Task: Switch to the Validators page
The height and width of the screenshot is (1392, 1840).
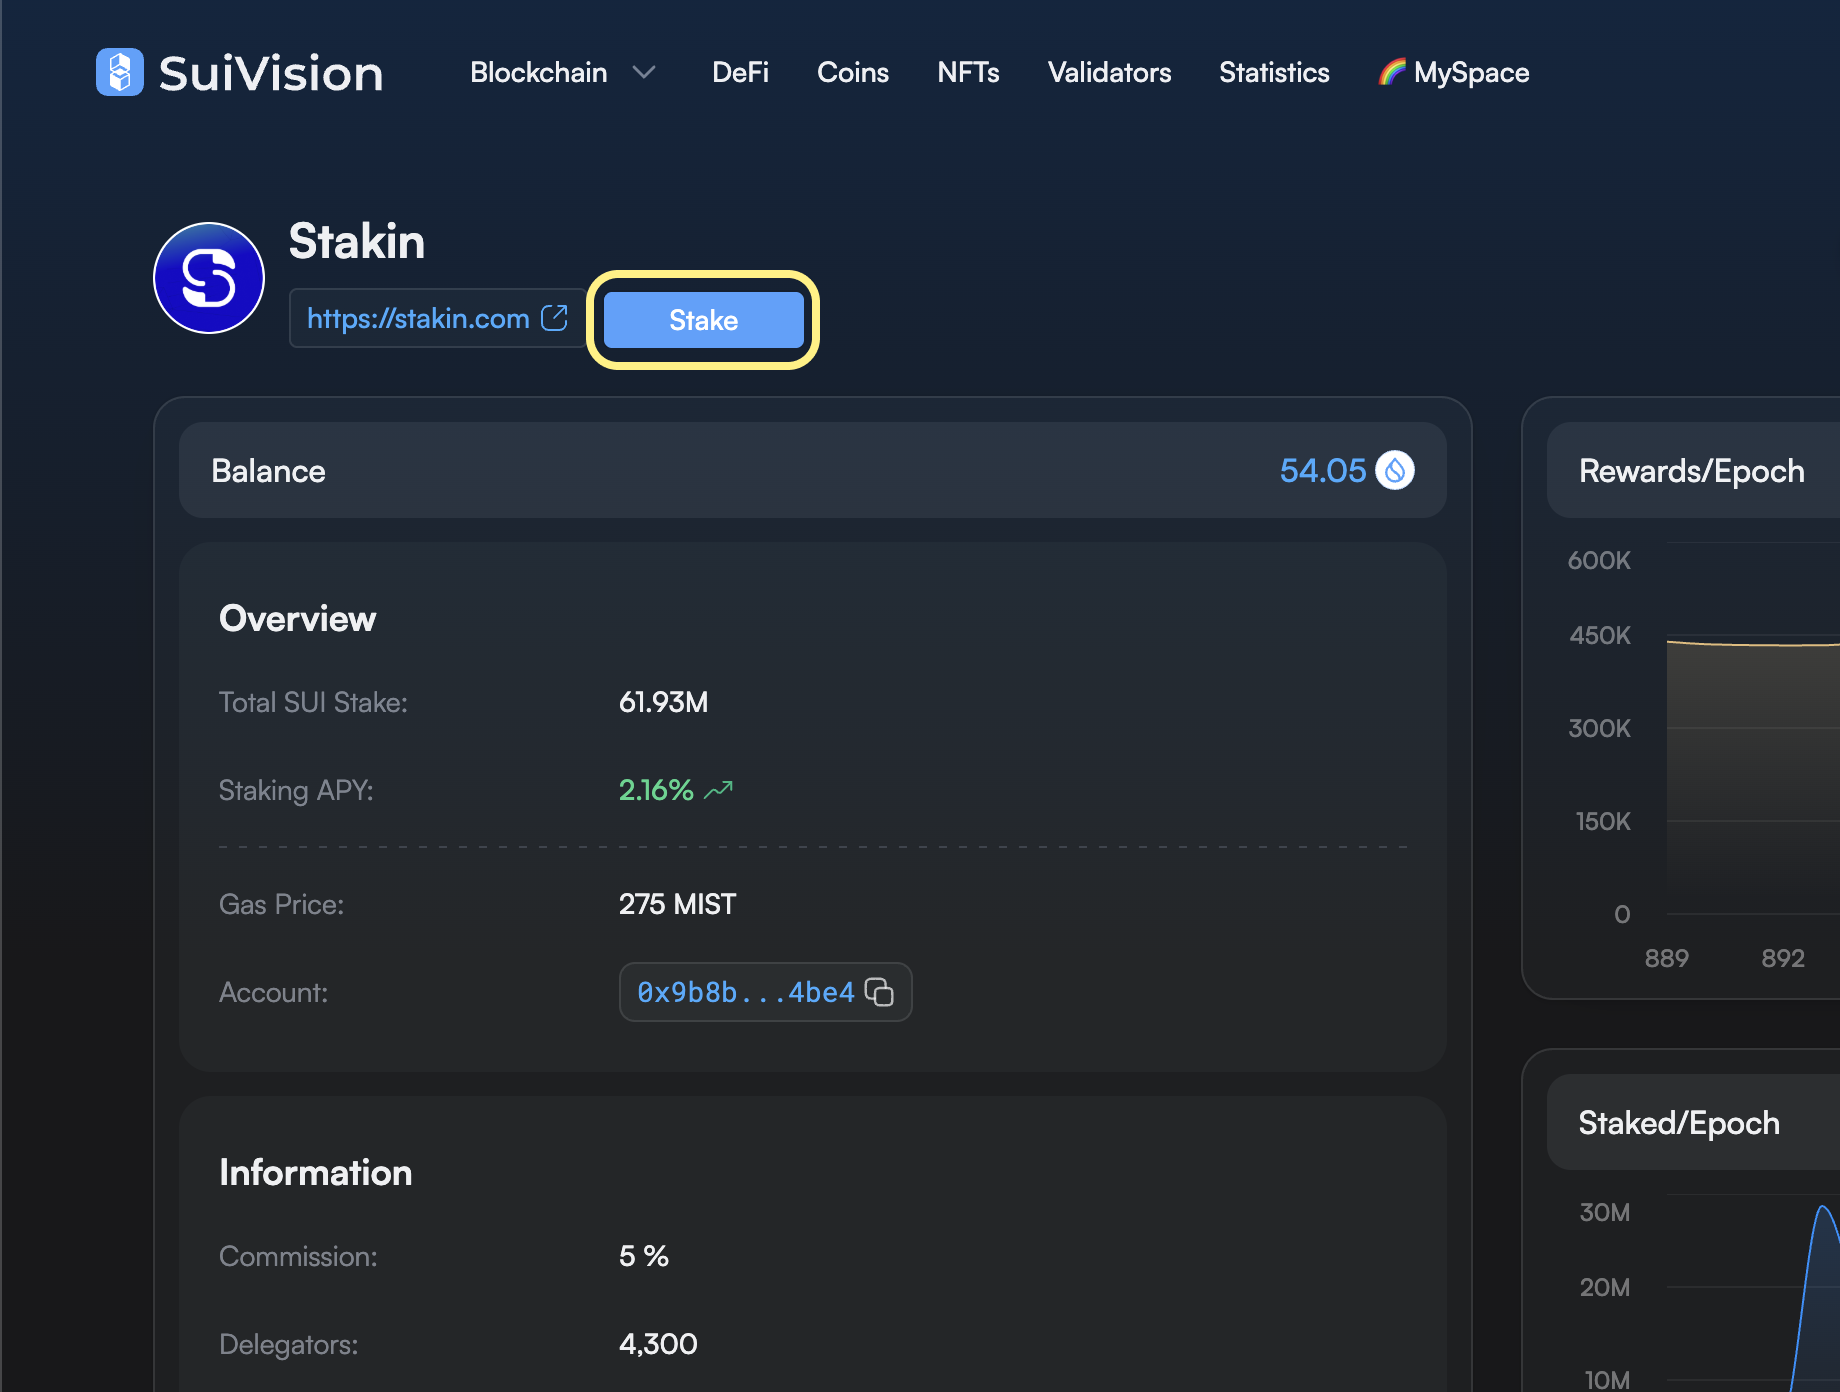Action: (x=1109, y=72)
